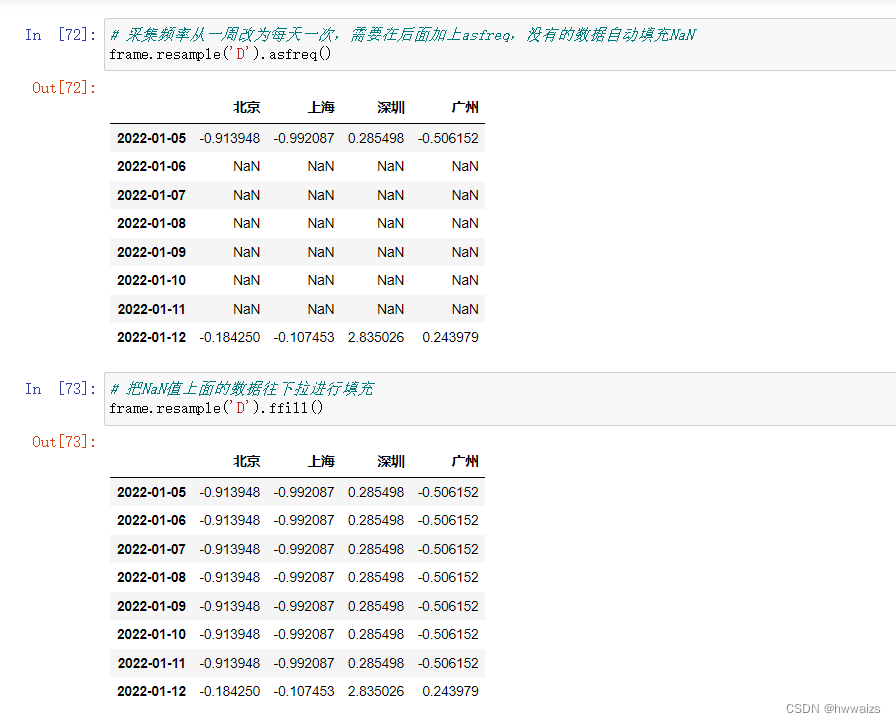Click value 2.835026 in Out[72] last row
This screenshot has height=723, width=896.
coord(376,338)
